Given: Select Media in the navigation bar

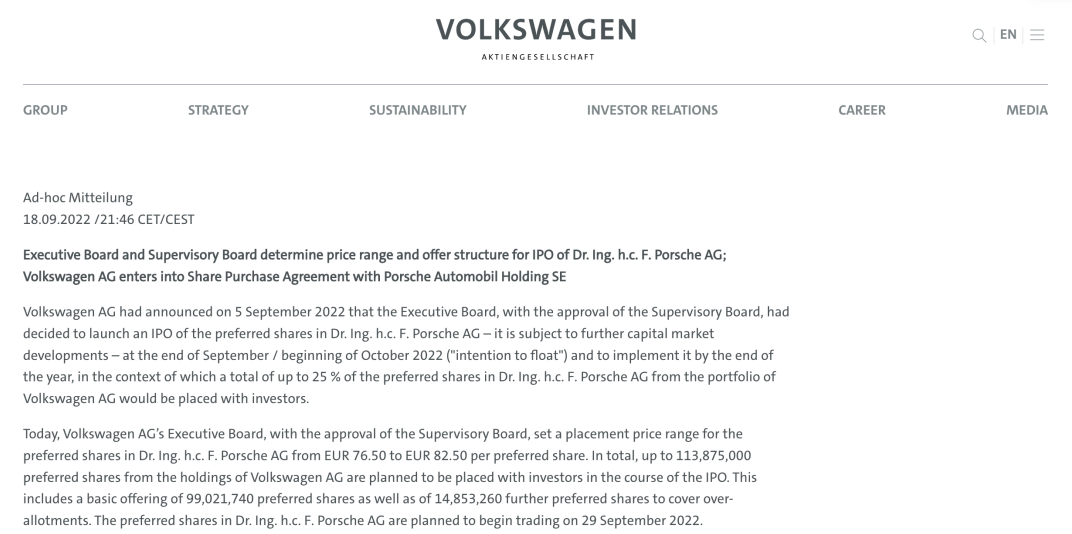Looking at the screenshot, I should pyautogui.click(x=1026, y=110).
